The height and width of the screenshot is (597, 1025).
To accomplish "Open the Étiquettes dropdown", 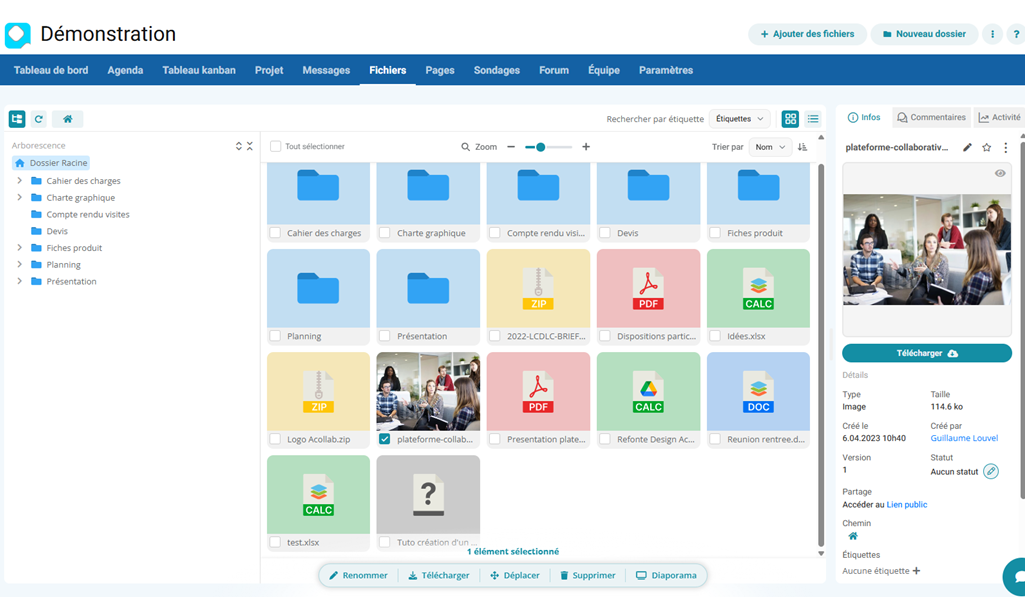I will point(739,118).
